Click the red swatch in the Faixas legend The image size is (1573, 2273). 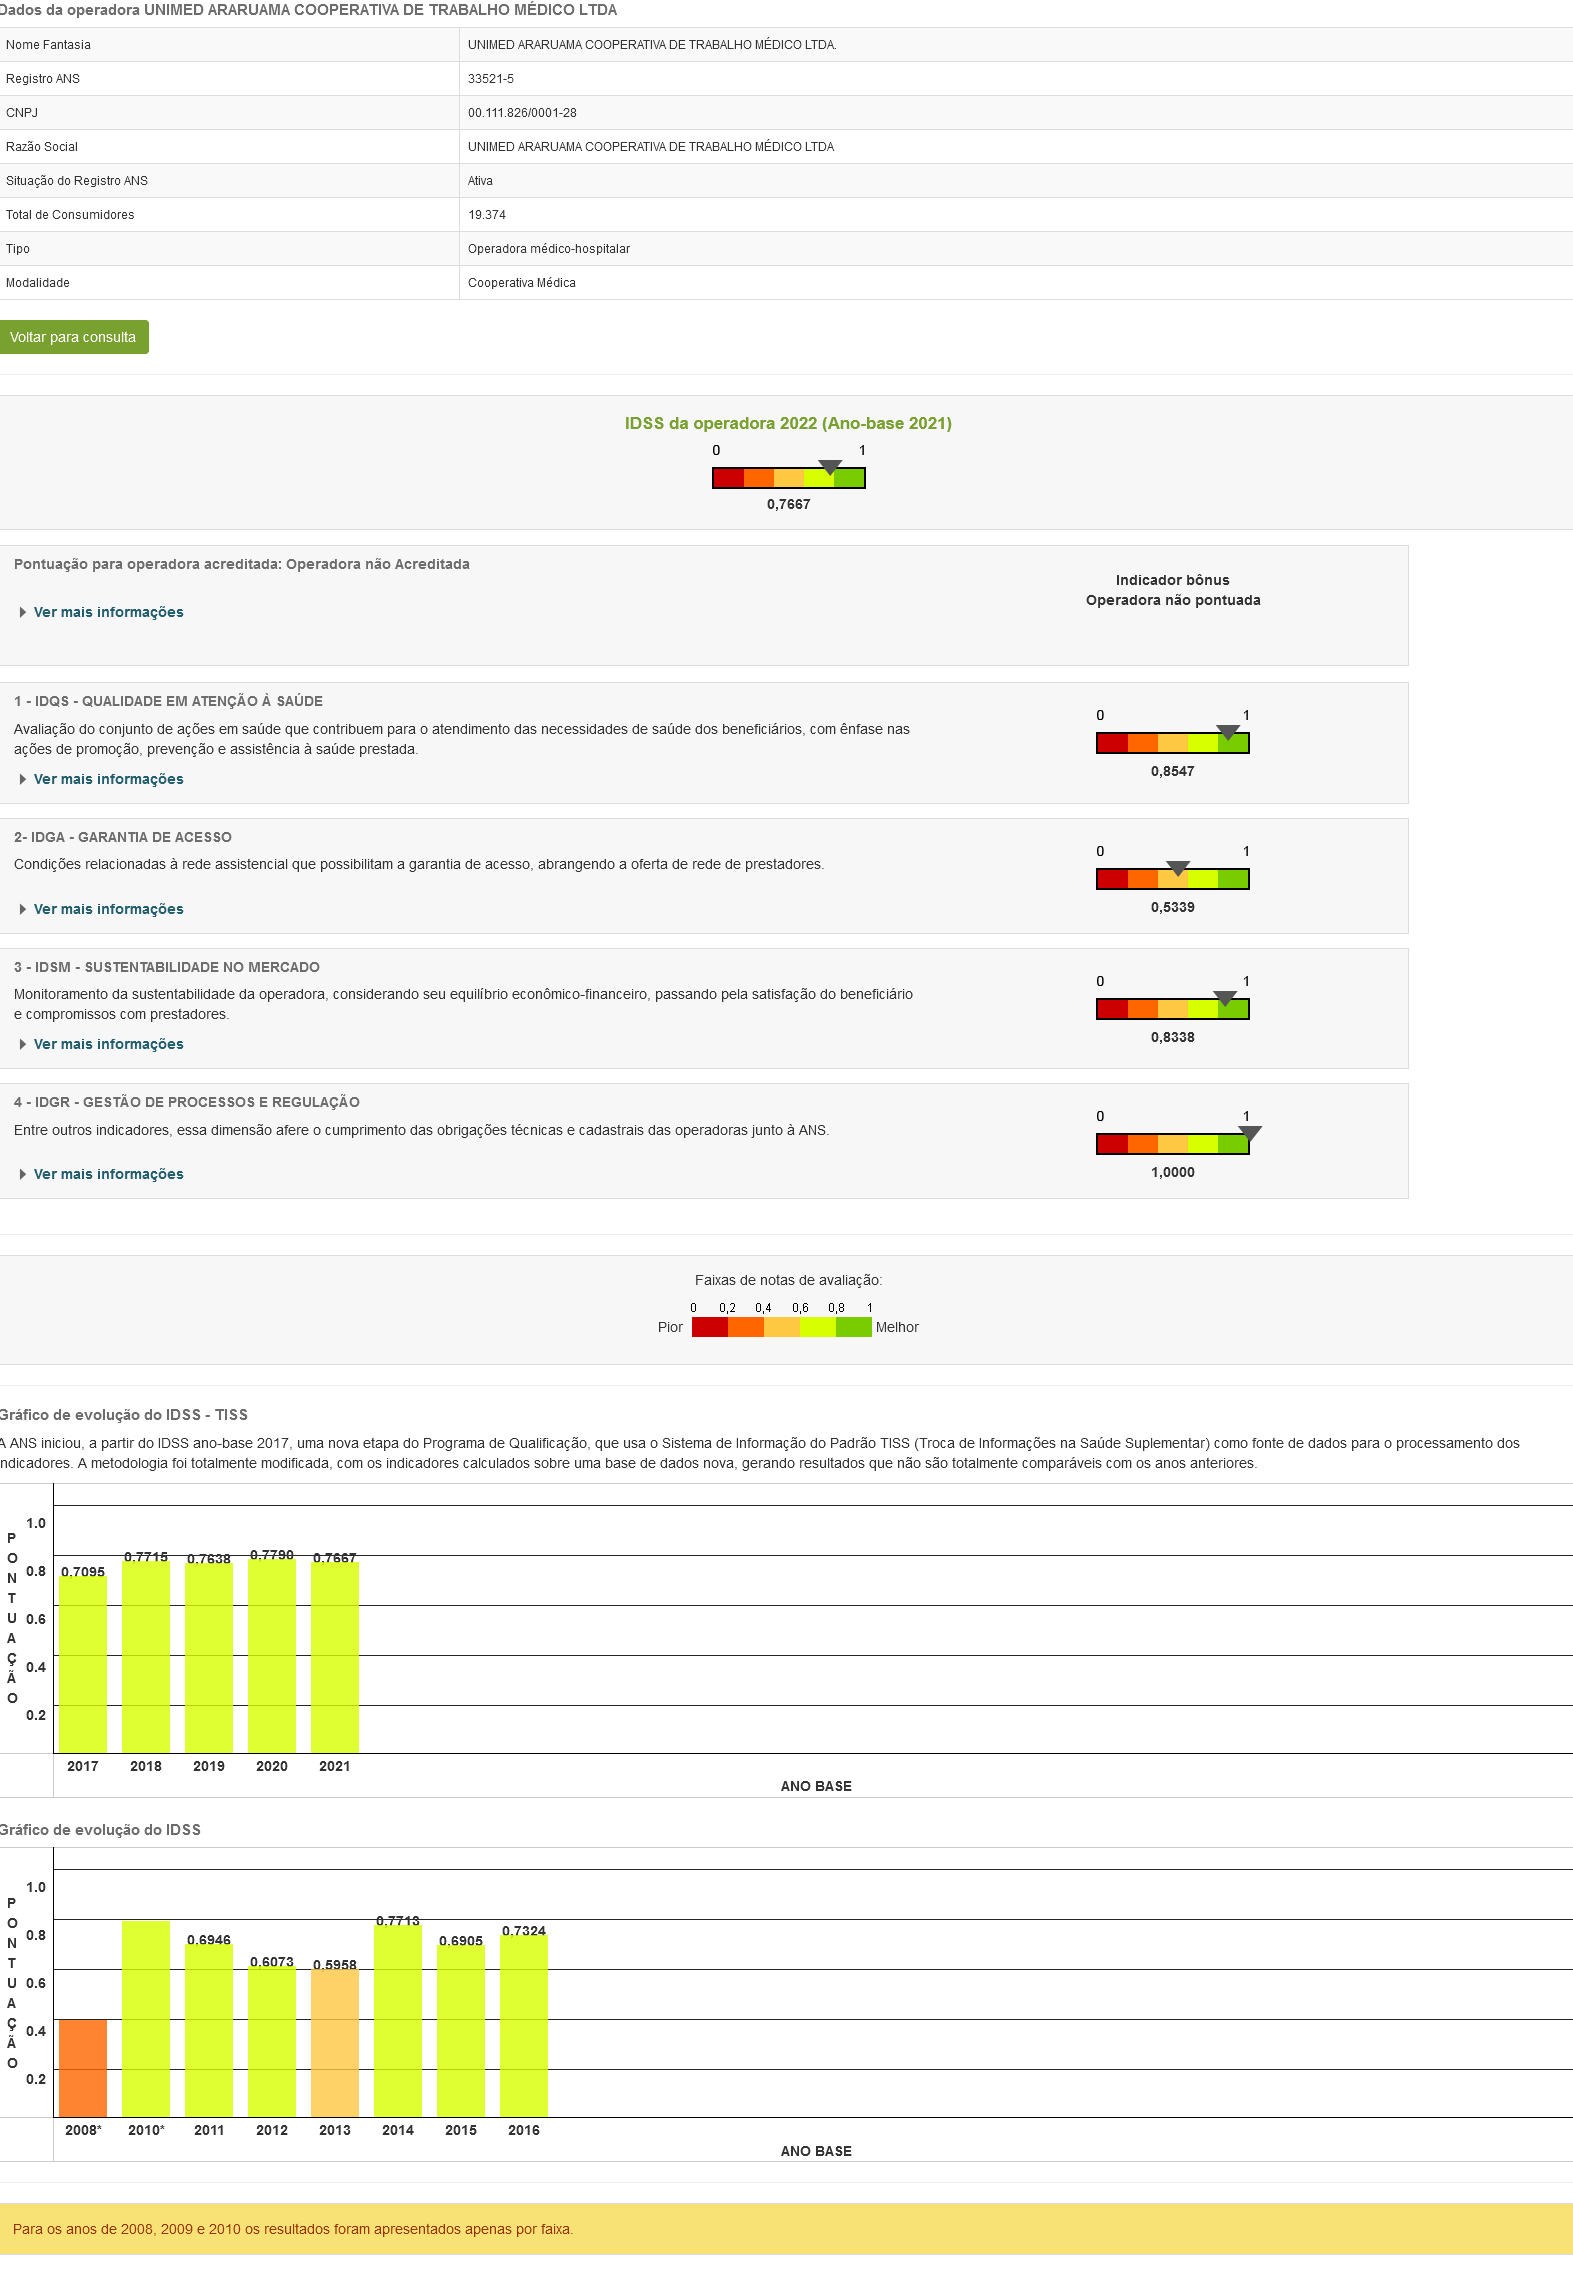(x=710, y=1327)
